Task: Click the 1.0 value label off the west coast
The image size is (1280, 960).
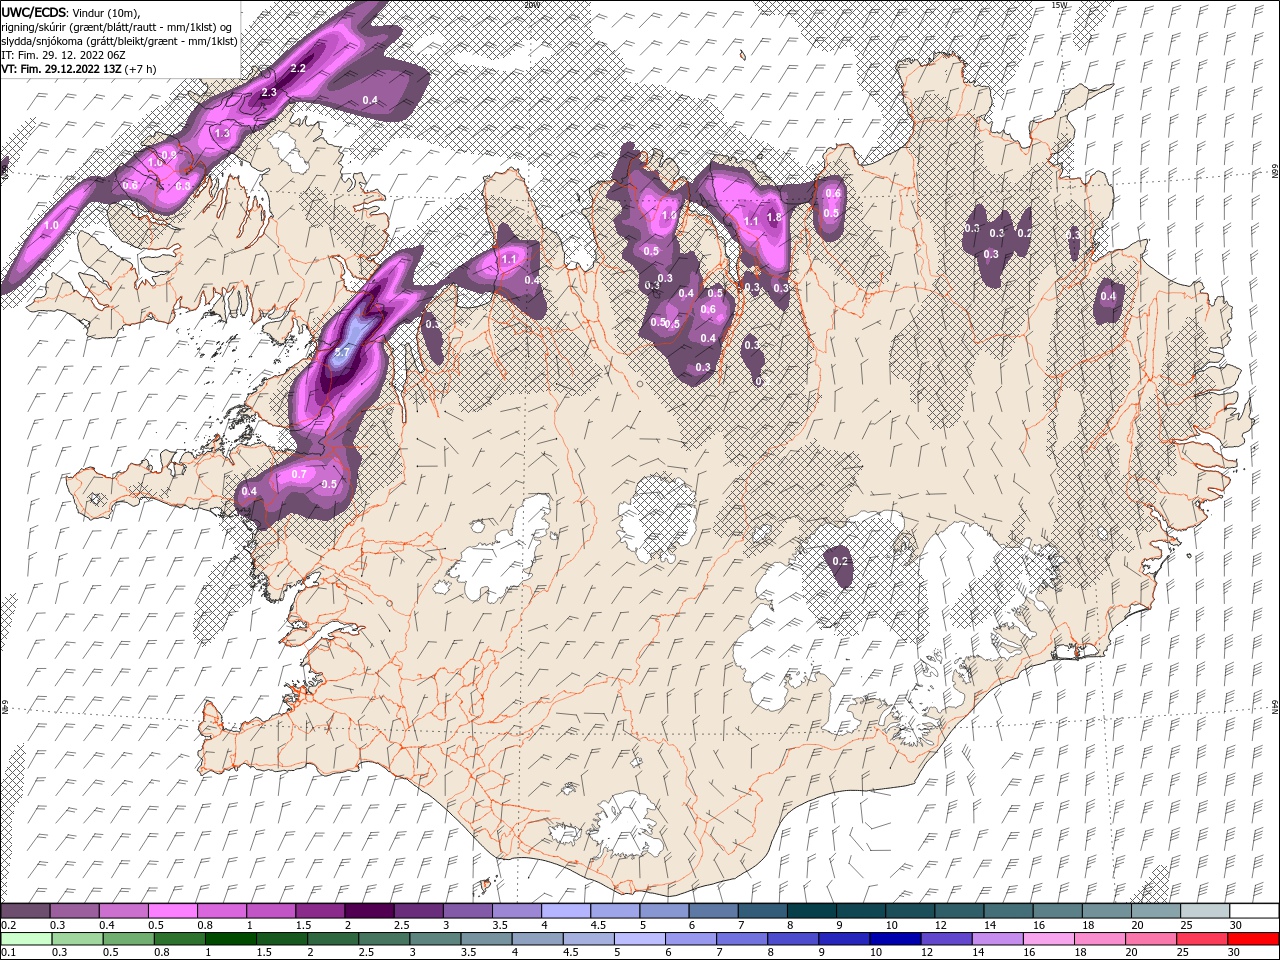Action: point(51,226)
